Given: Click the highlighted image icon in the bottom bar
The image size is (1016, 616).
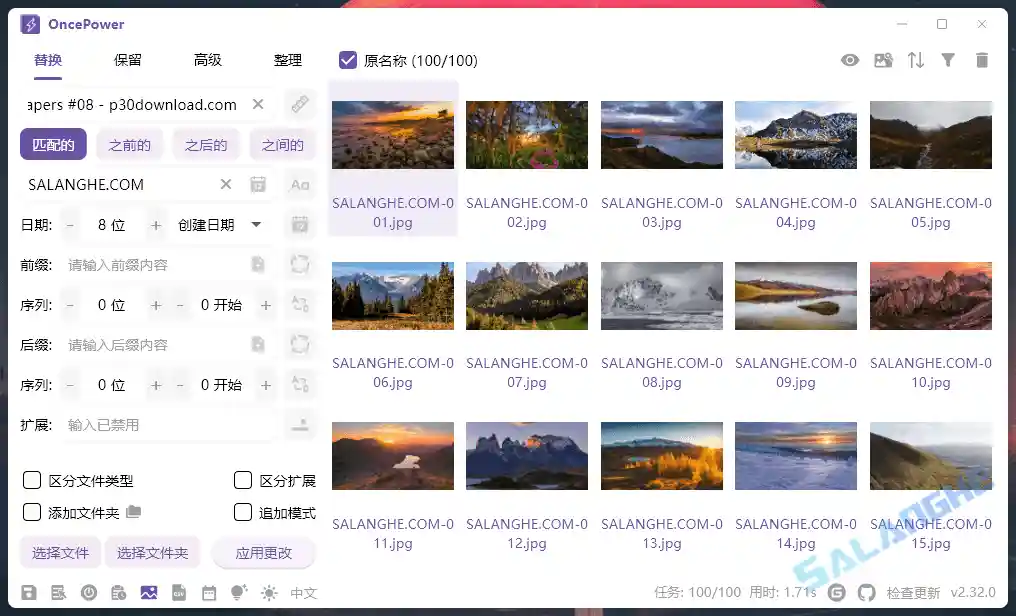Looking at the screenshot, I should (x=150, y=592).
